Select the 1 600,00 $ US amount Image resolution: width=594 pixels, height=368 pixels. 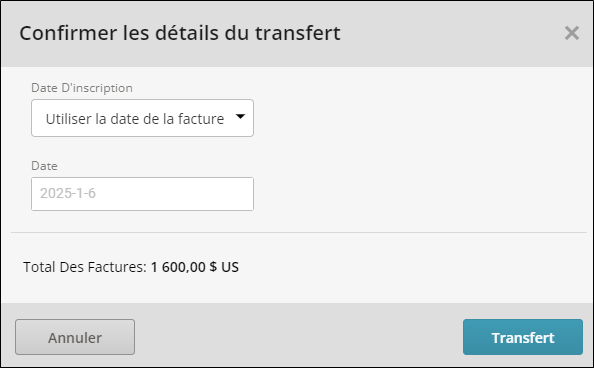195,267
